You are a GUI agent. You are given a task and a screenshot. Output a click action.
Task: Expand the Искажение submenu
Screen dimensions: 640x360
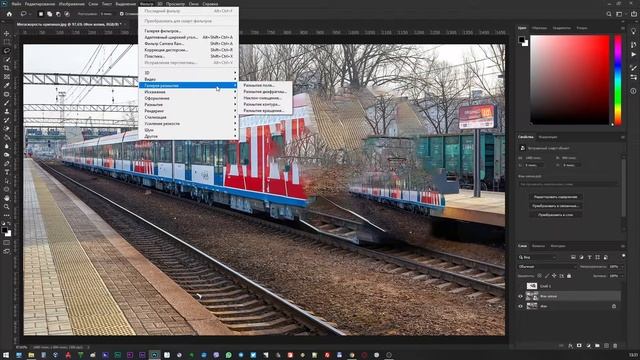click(188, 92)
